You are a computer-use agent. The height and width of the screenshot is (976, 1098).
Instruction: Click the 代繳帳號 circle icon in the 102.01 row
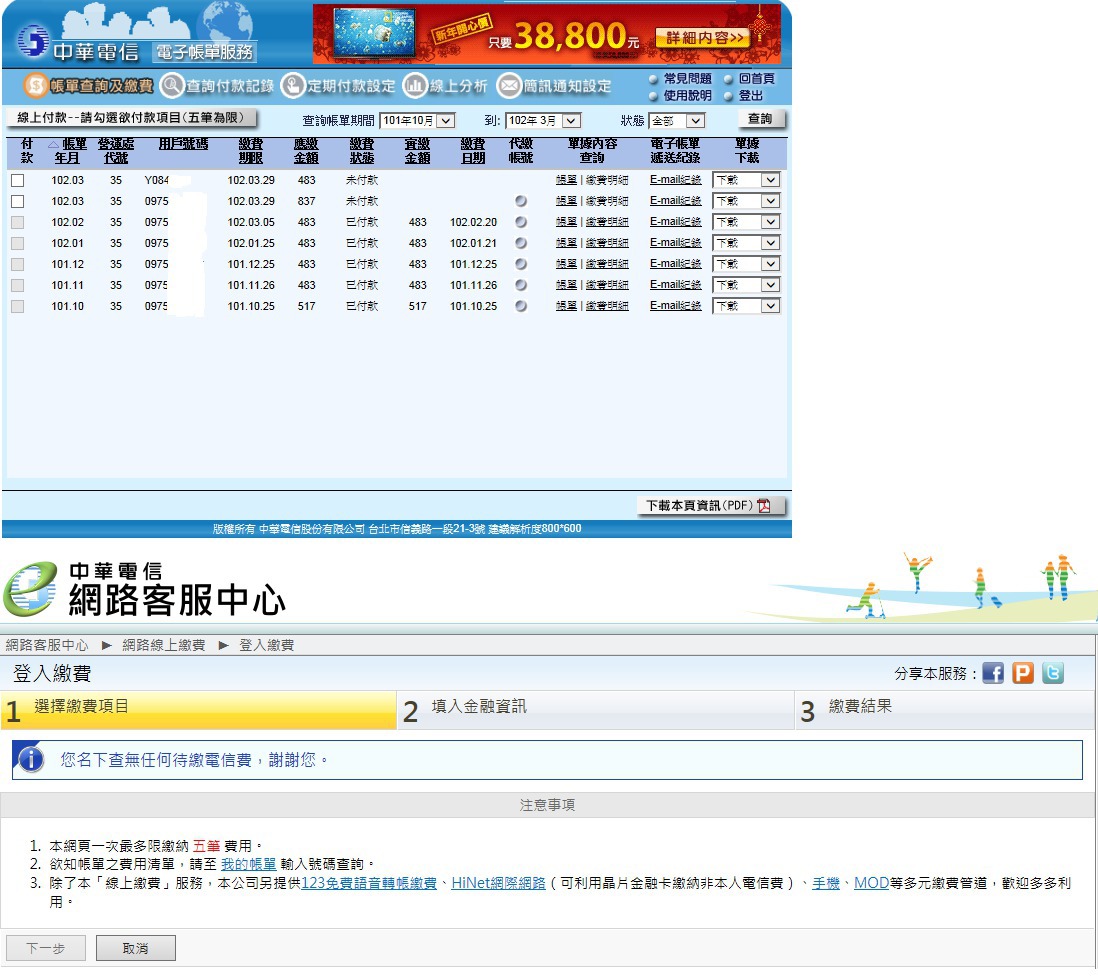520,243
